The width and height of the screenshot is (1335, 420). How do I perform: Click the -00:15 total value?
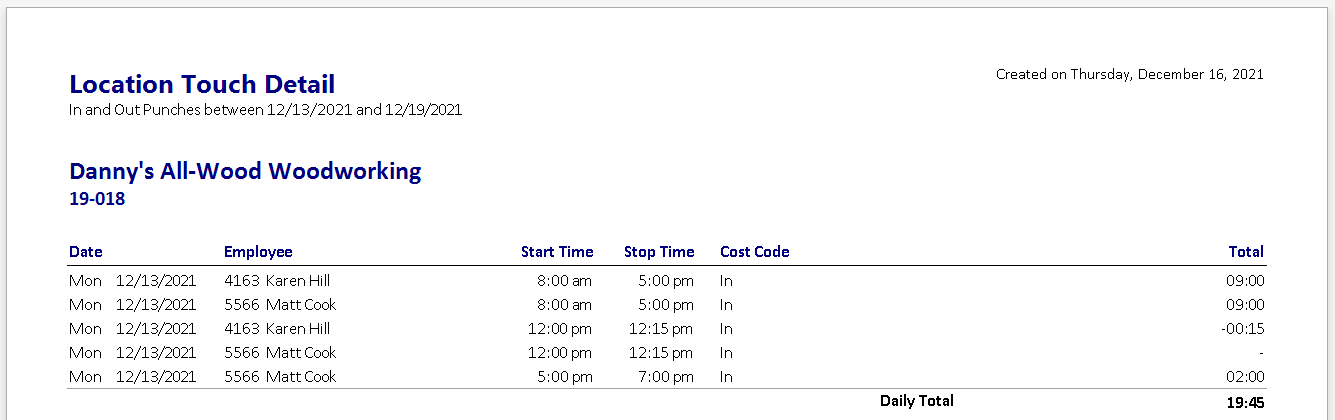pos(1243,329)
